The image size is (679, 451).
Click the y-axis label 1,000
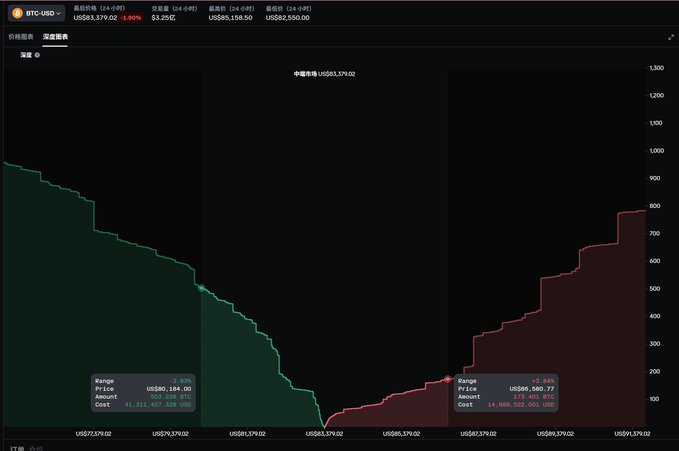(x=656, y=151)
